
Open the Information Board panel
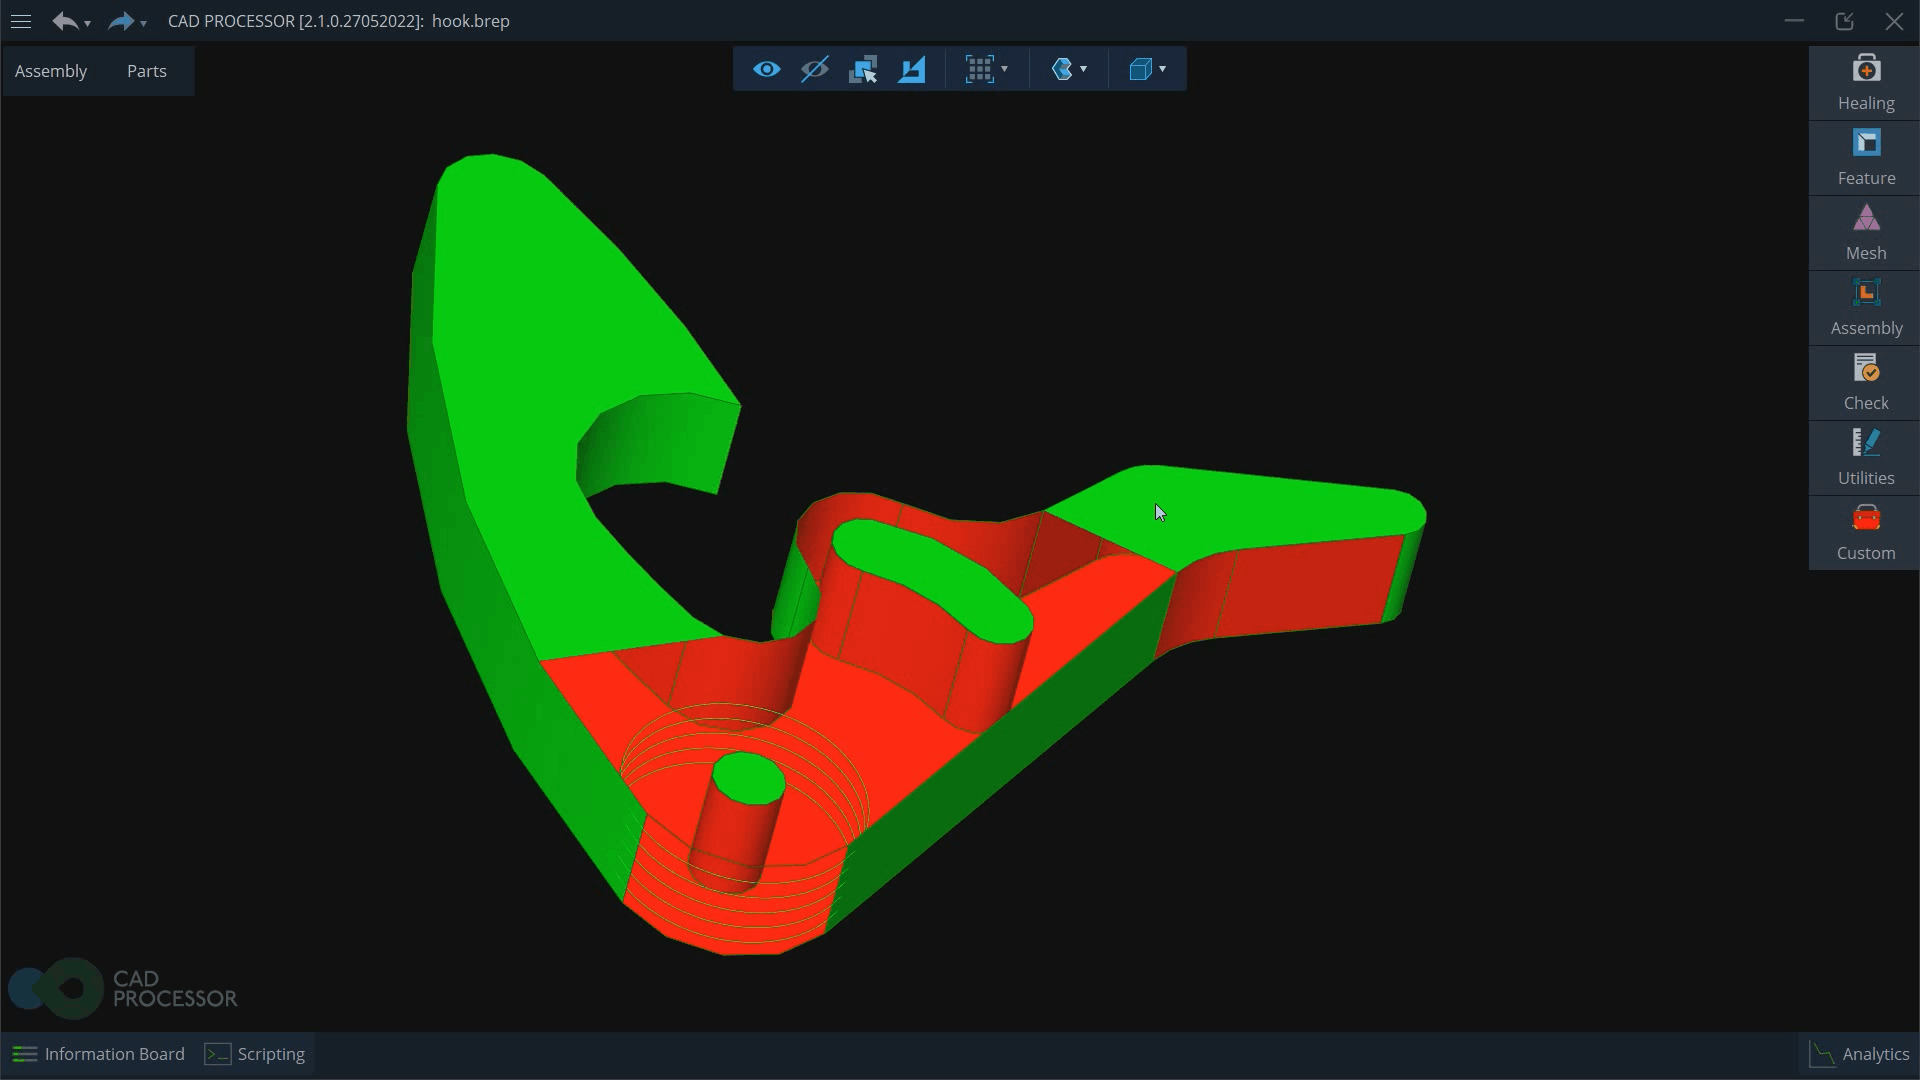pyautogui.click(x=98, y=1054)
